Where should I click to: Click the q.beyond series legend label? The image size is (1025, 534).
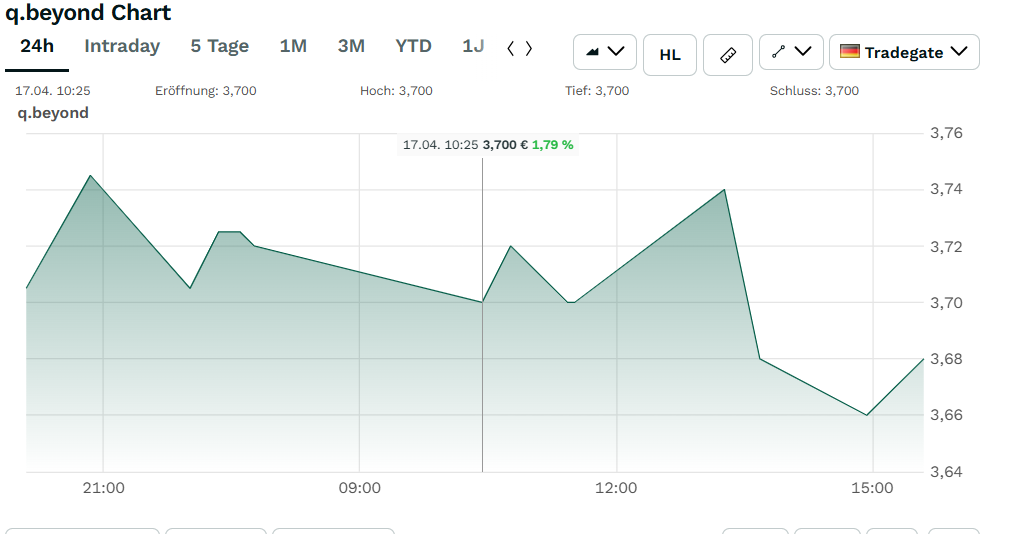pyautogui.click(x=53, y=113)
